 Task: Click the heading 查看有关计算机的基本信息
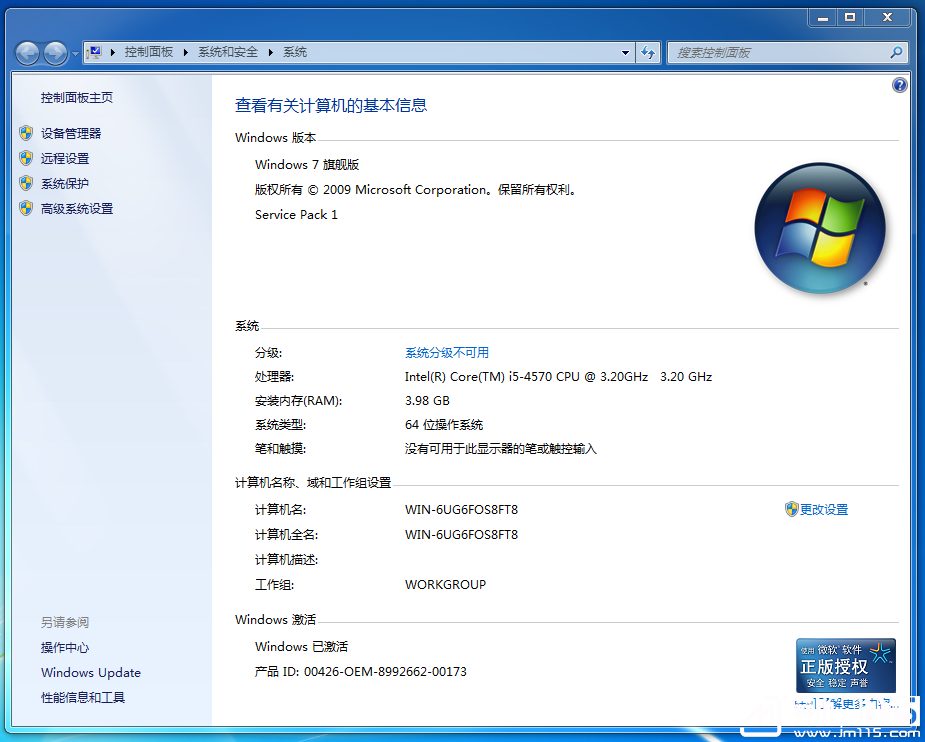(331, 106)
